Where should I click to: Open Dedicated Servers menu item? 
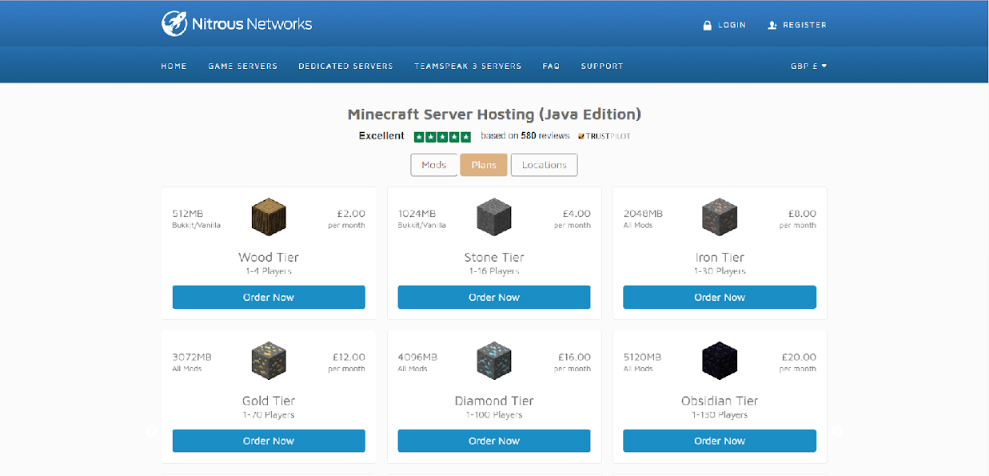coord(345,66)
